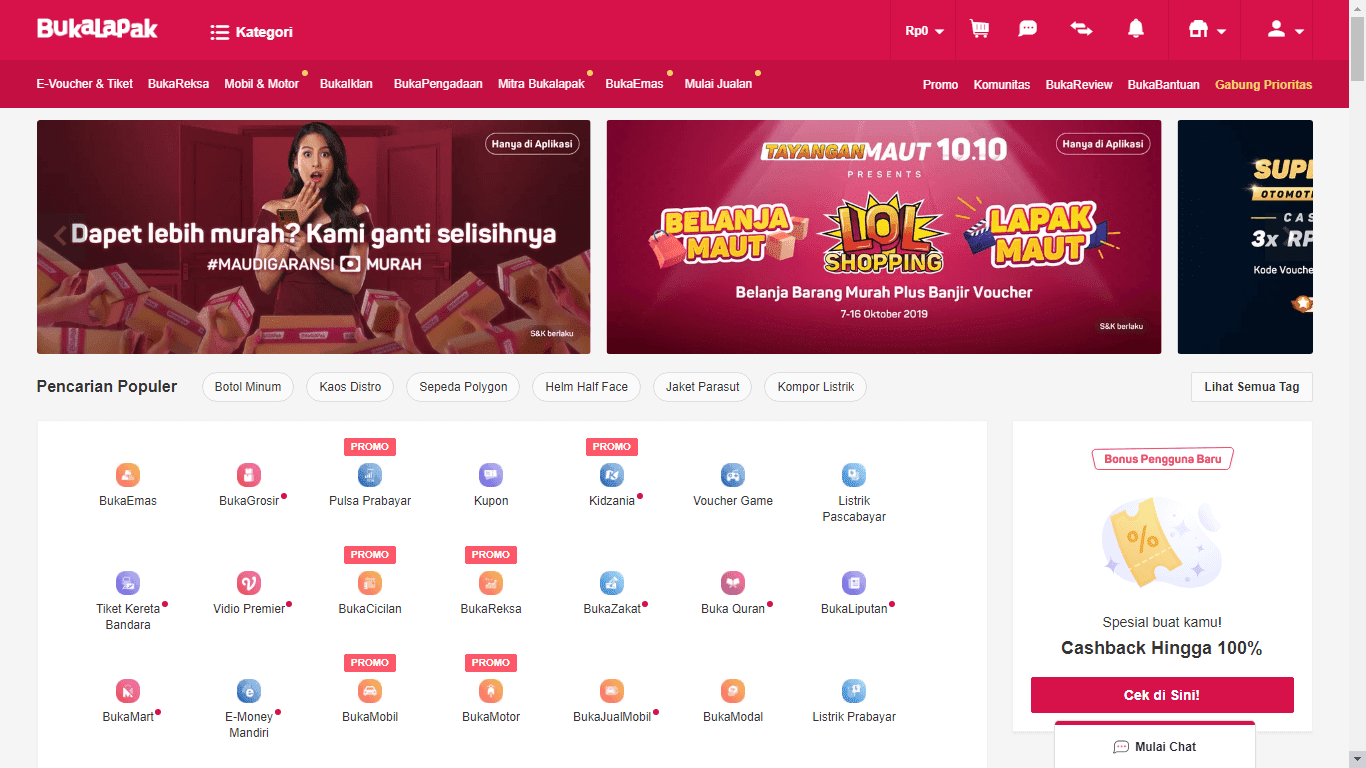Follow the Gabung Prioritas link
The image size is (1366, 768).
tap(1264, 85)
